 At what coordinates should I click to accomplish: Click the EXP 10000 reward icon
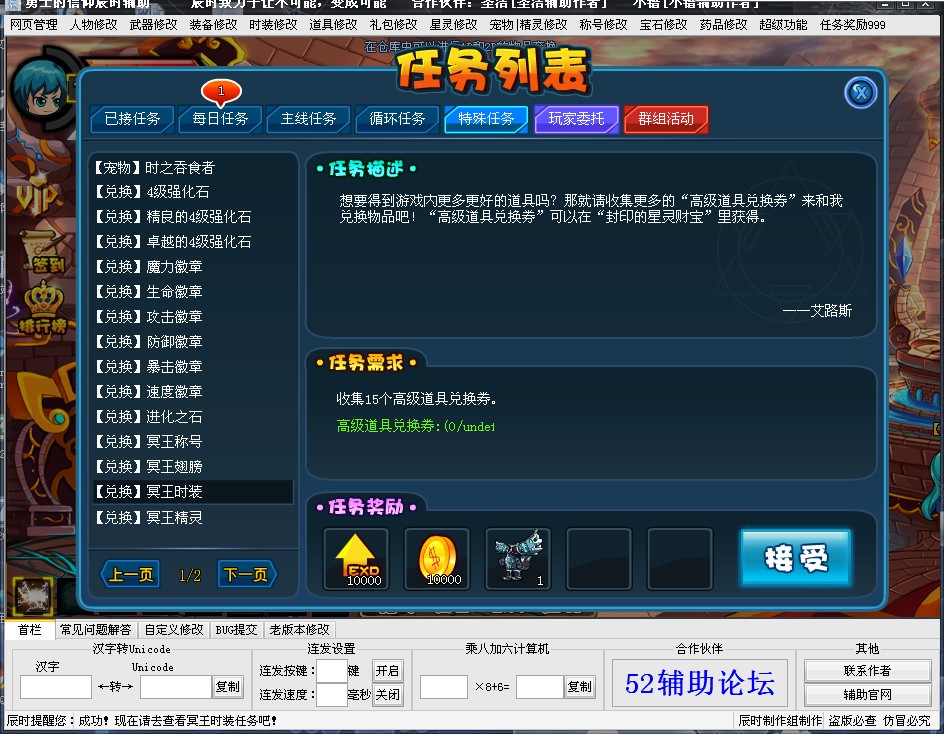[x=356, y=559]
